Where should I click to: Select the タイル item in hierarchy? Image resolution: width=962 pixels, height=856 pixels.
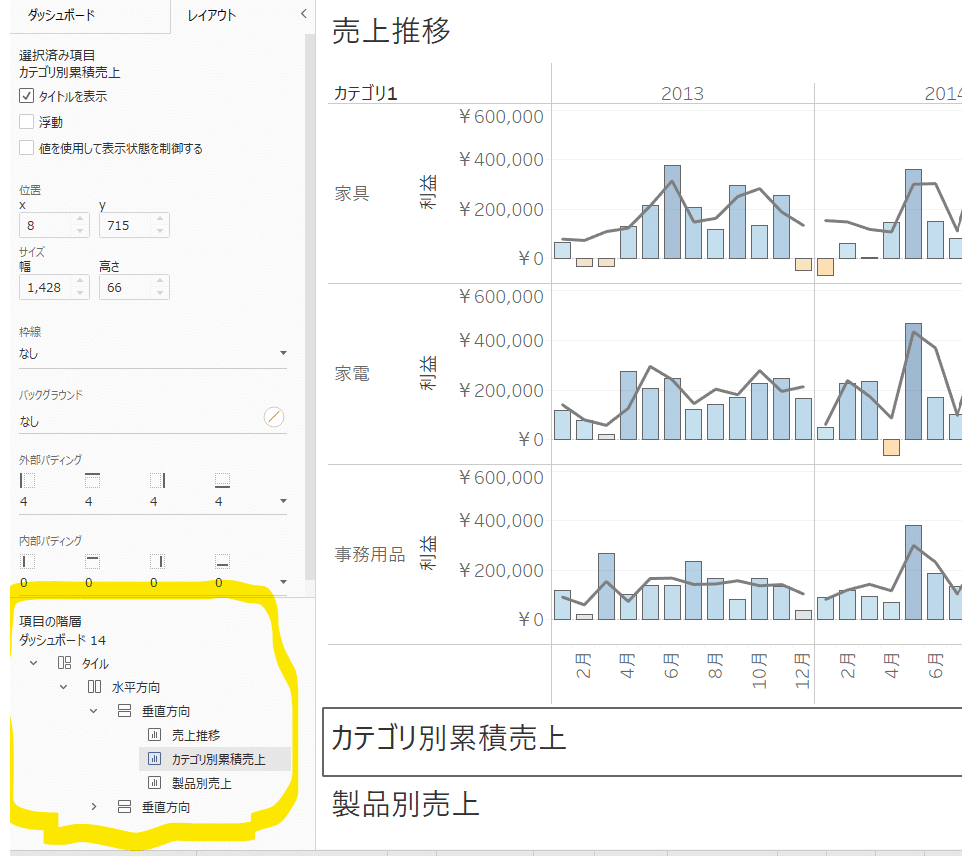95,663
